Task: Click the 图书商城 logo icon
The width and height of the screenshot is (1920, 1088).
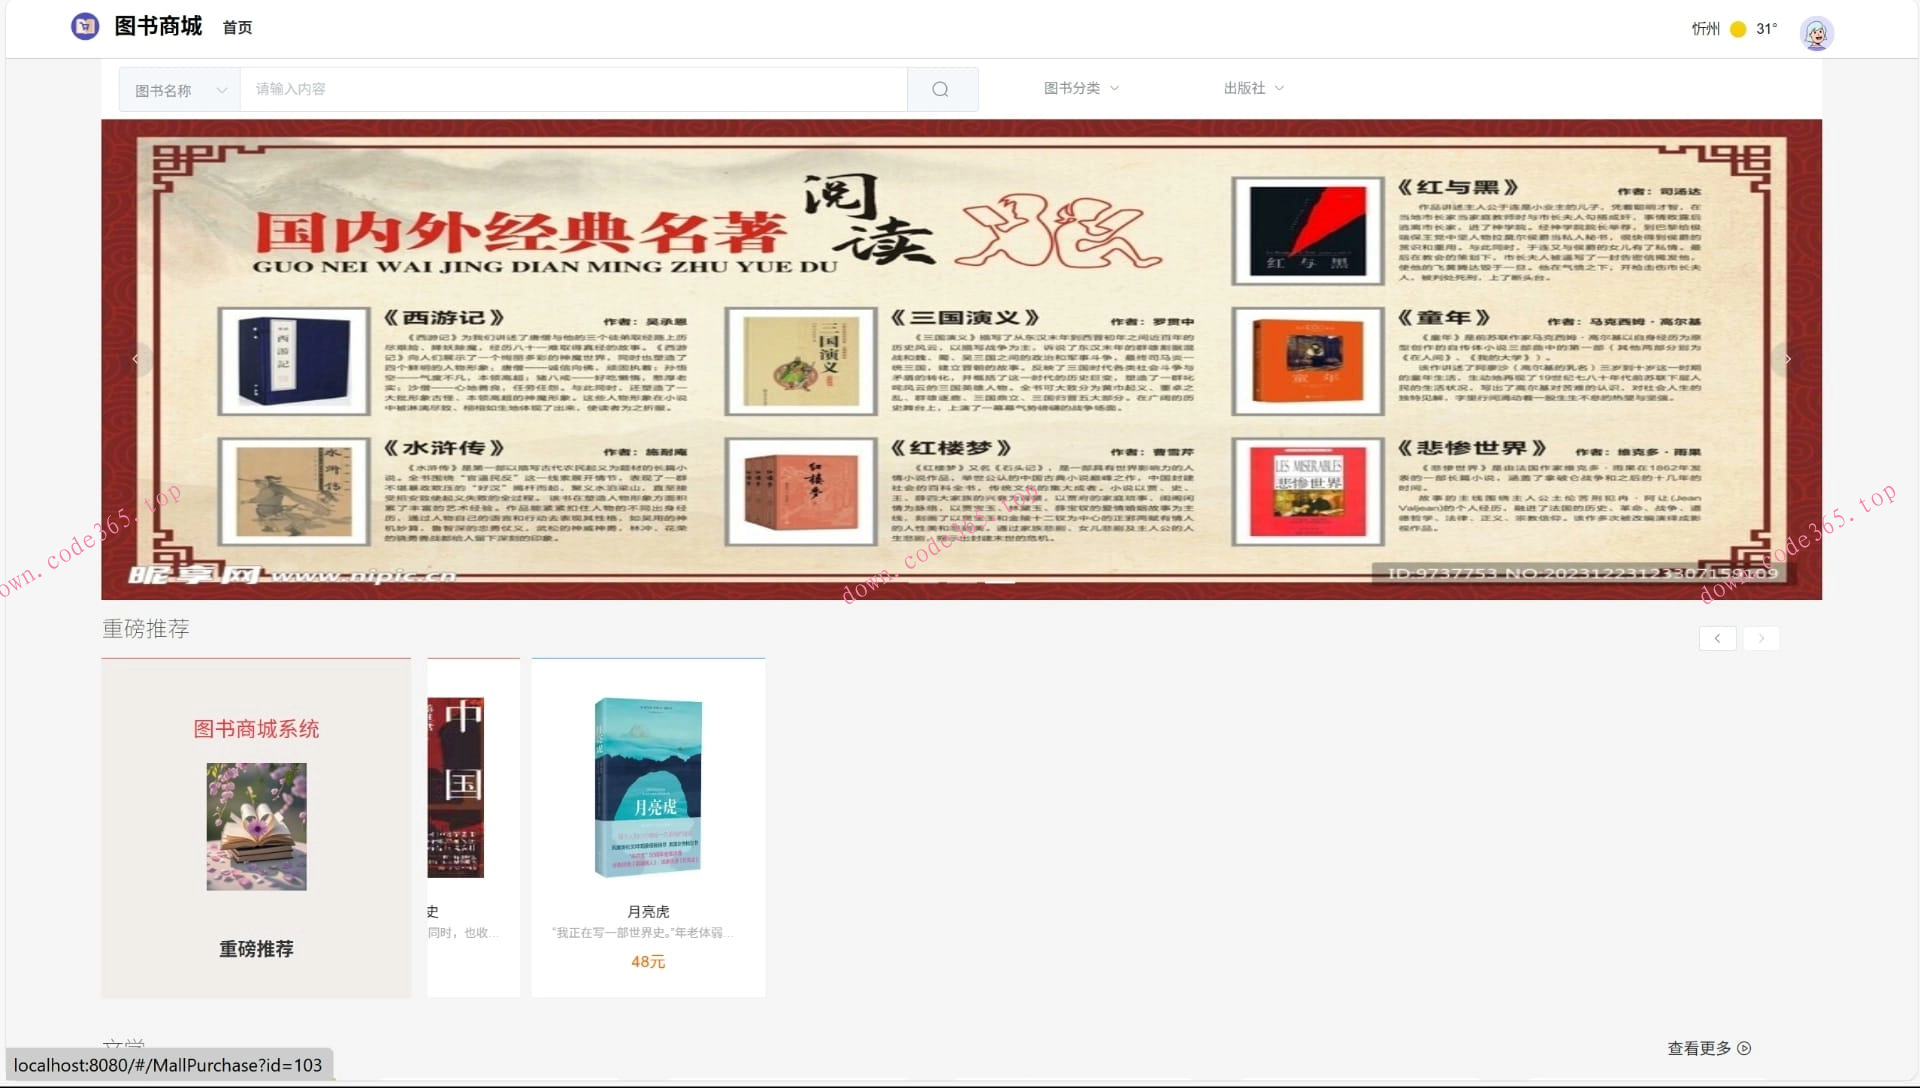Action: pyautogui.click(x=86, y=26)
